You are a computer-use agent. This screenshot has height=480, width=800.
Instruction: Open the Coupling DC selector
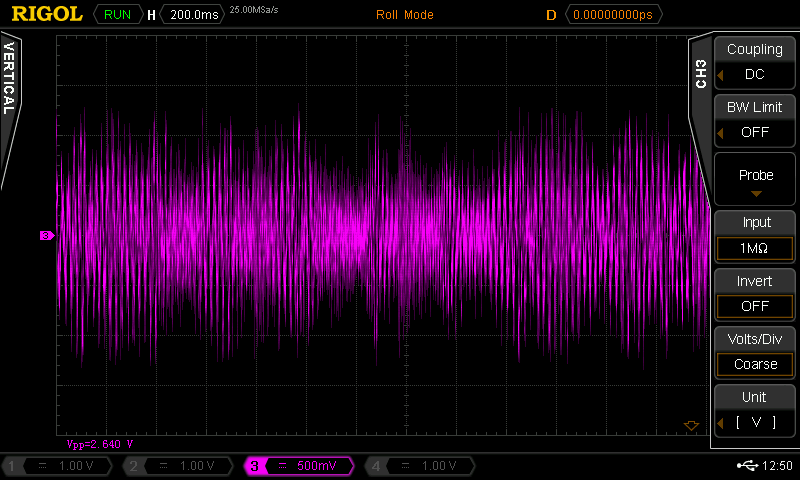click(755, 63)
